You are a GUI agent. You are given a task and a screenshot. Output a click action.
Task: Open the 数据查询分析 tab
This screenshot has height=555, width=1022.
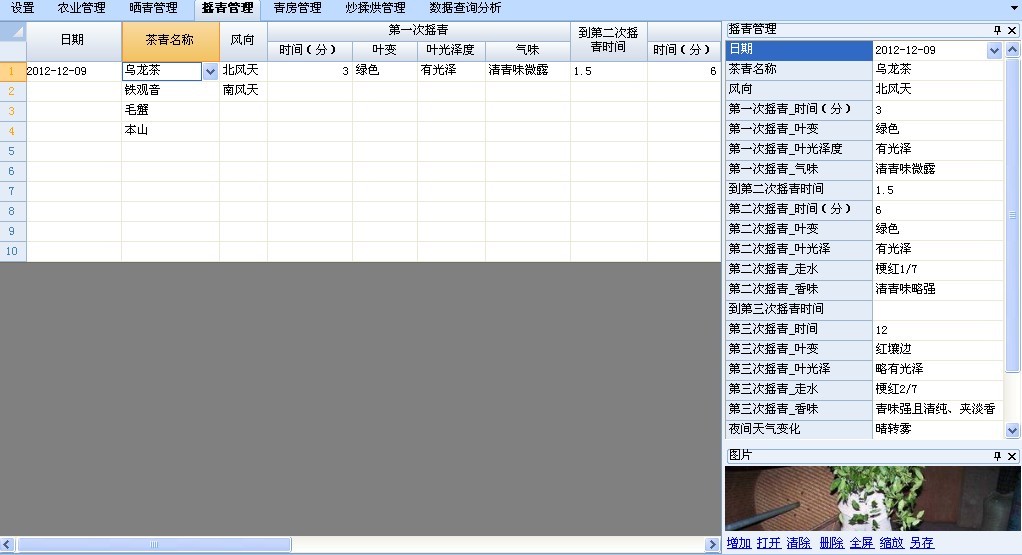click(x=465, y=8)
